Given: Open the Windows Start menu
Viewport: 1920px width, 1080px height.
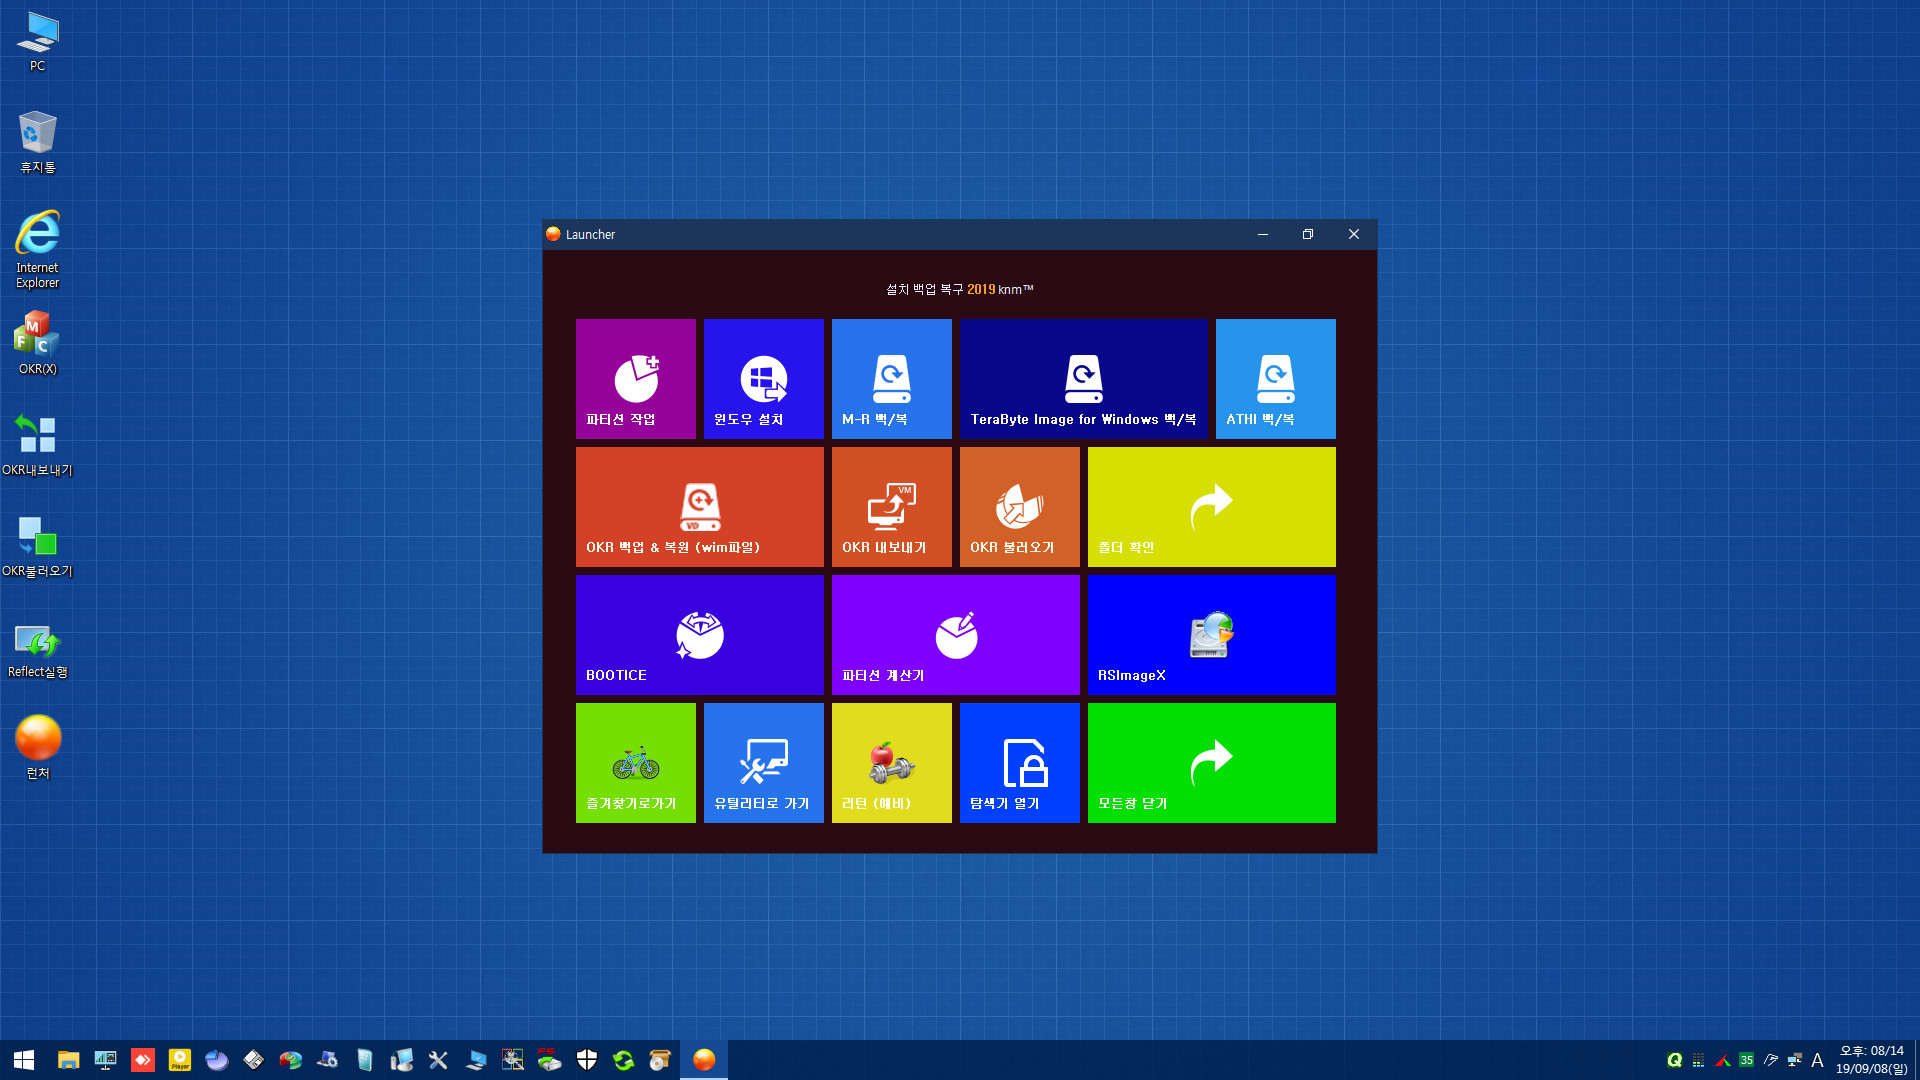Looking at the screenshot, I should tap(24, 1060).
